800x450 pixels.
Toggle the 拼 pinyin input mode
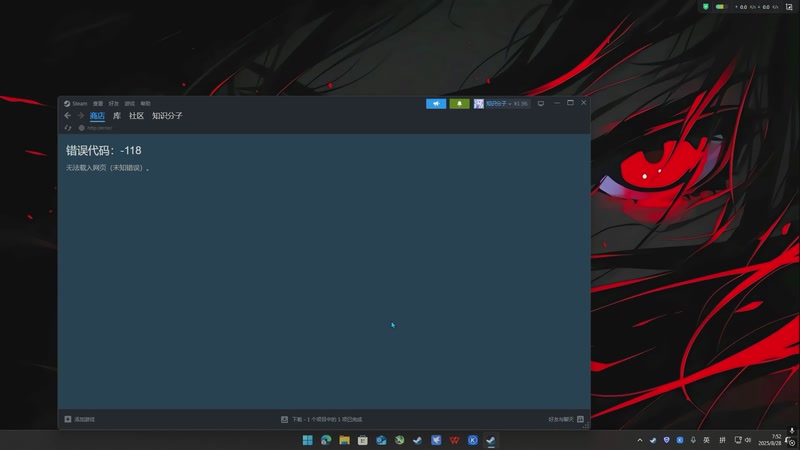pos(722,440)
